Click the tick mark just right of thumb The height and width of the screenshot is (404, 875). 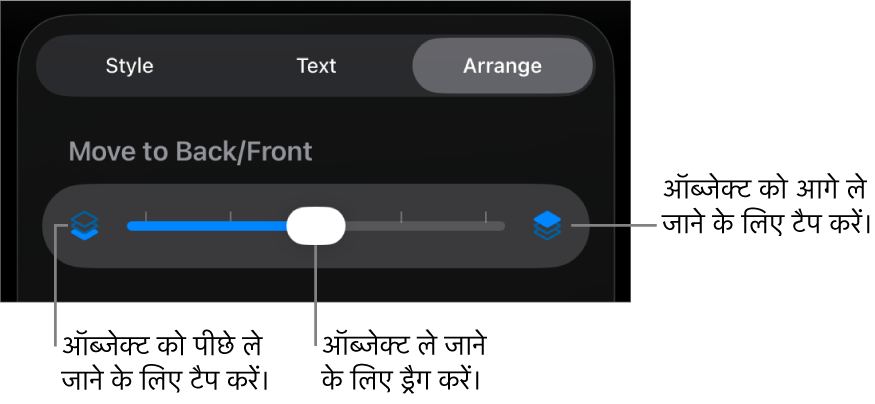click(401, 216)
